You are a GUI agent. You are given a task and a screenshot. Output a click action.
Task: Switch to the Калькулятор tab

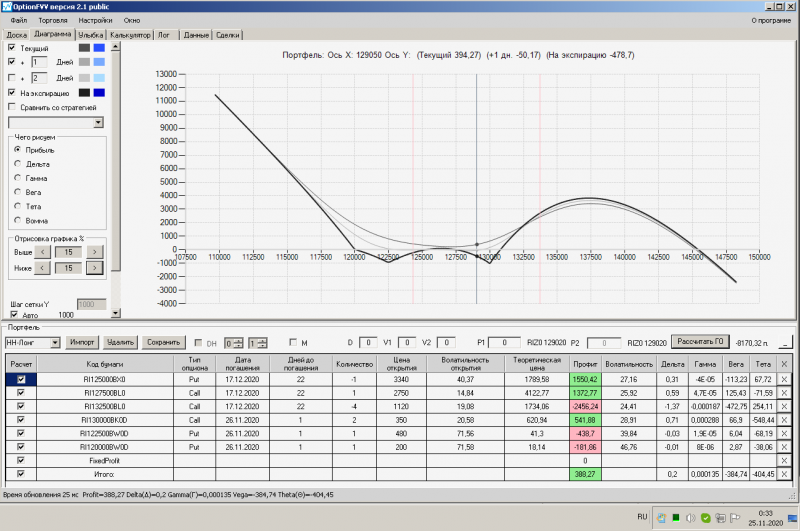point(130,35)
